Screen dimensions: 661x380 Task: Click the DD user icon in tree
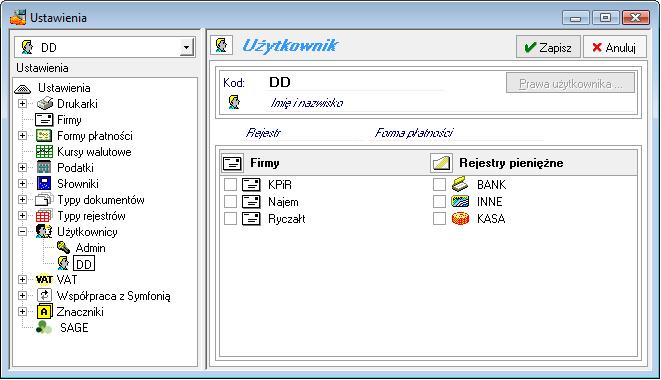(x=63, y=264)
